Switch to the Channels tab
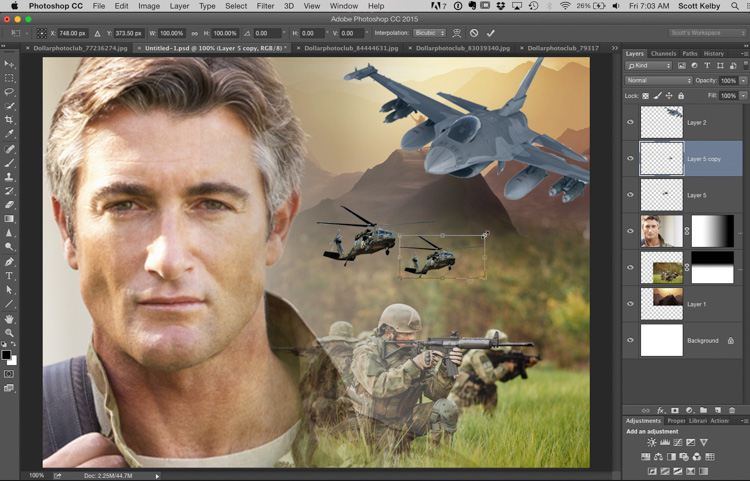This screenshot has width=750, height=481. pyautogui.click(x=663, y=54)
